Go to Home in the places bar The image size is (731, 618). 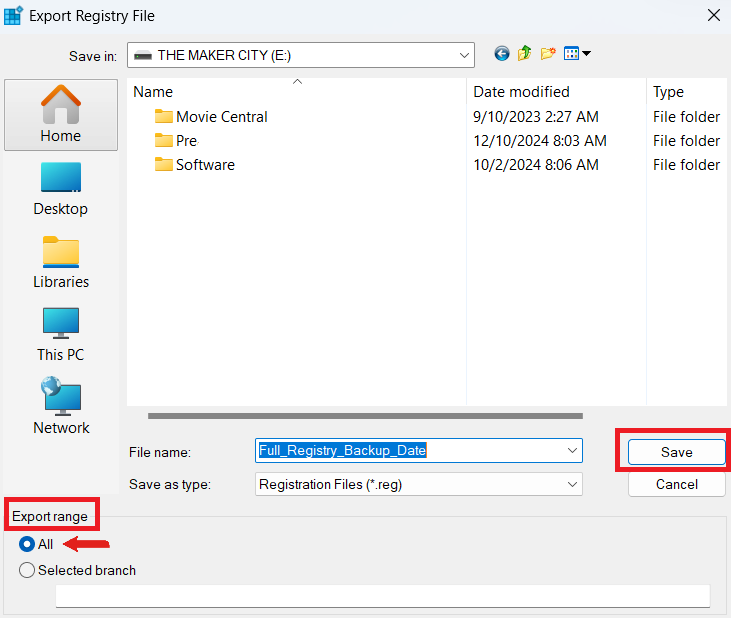tap(61, 115)
